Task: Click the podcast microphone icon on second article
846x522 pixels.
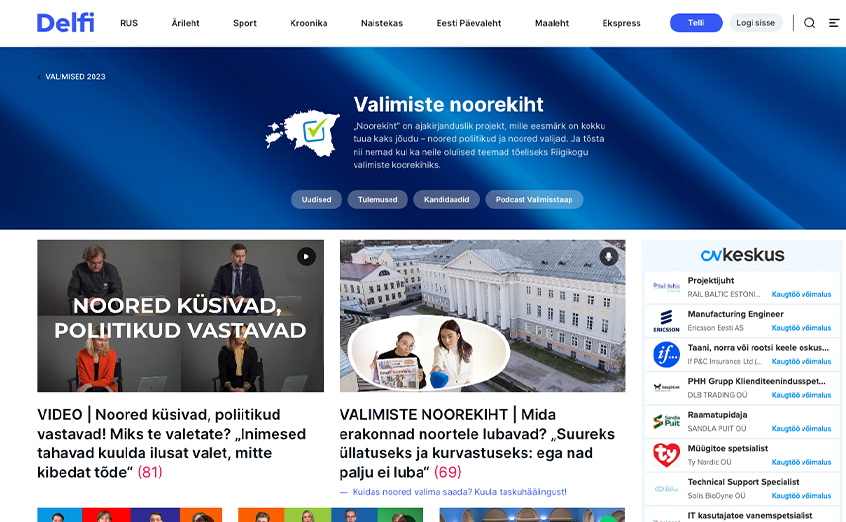Action: point(609,256)
